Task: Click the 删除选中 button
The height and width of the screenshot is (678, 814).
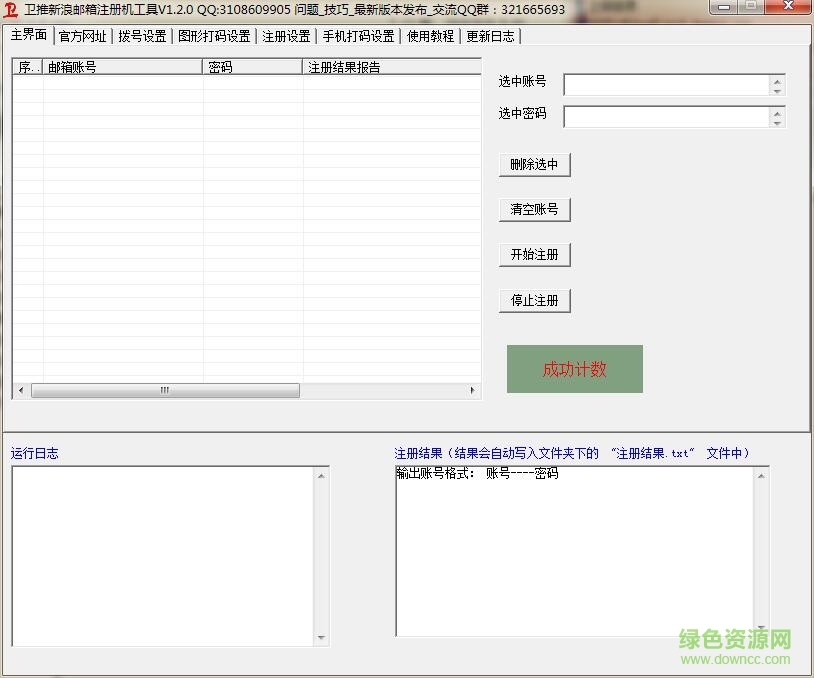Action: pyautogui.click(x=534, y=165)
